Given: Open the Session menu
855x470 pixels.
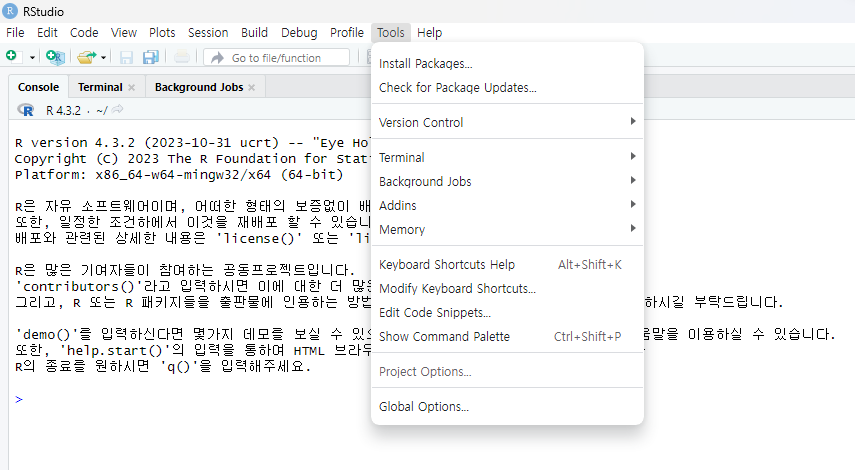Looking at the screenshot, I should point(208,33).
